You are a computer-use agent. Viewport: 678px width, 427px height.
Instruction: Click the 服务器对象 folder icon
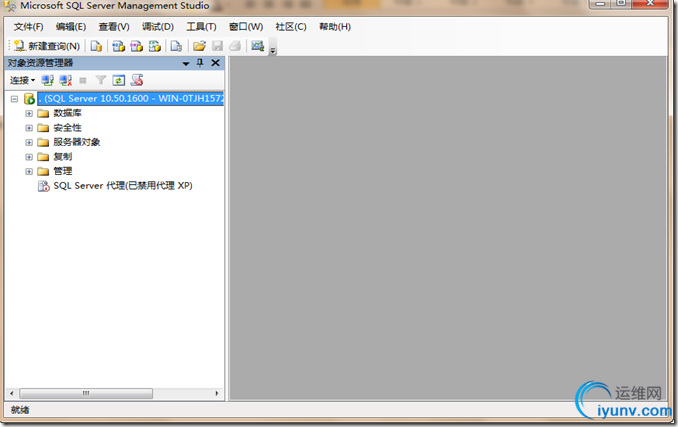tap(43, 142)
